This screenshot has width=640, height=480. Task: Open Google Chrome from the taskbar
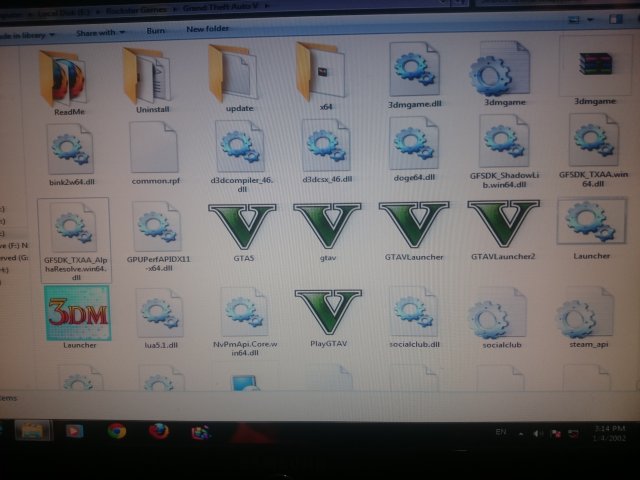(x=116, y=431)
